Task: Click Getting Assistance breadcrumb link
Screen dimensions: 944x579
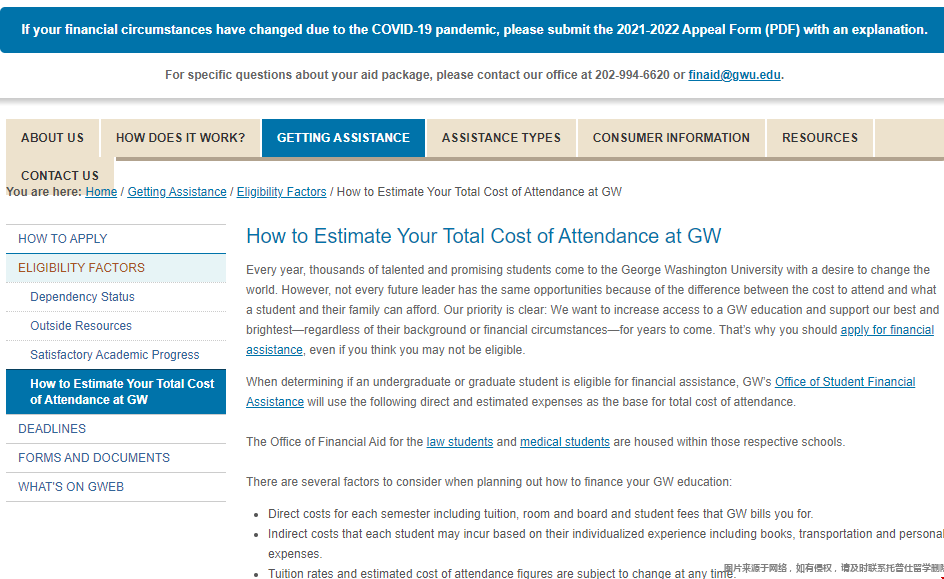Action: (x=177, y=191)
